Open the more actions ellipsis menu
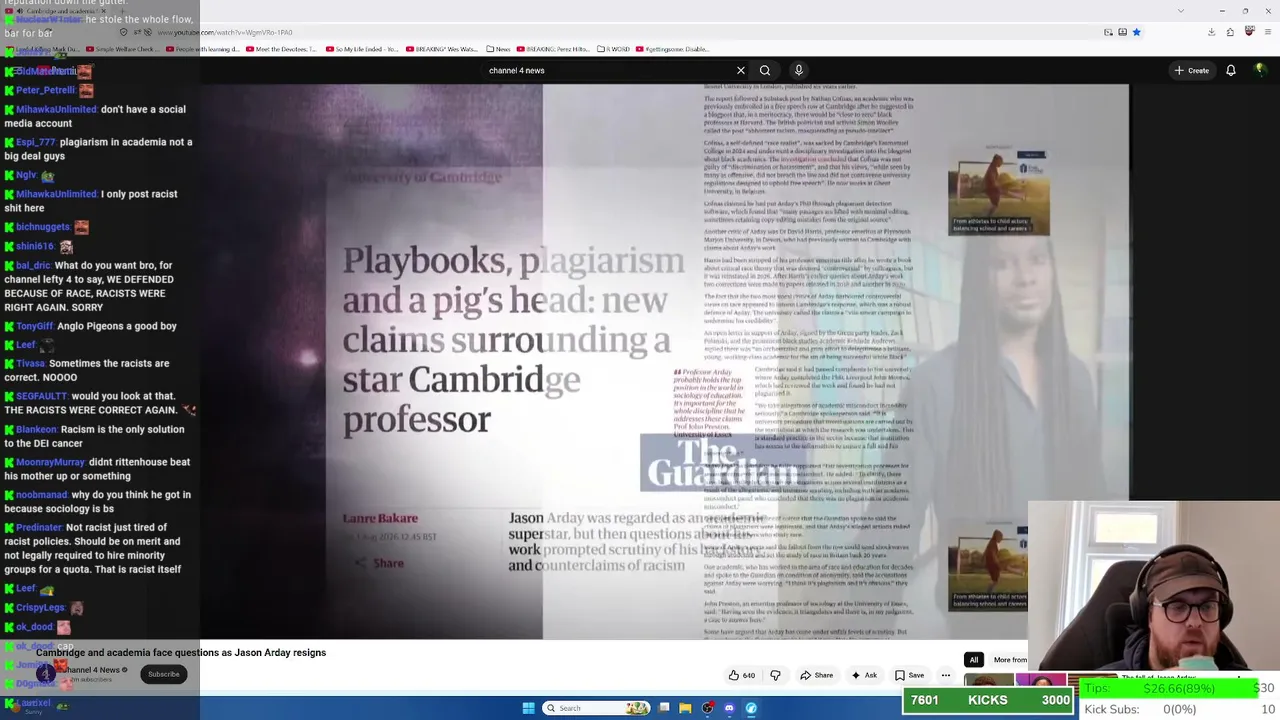Viewport: 1280px width, 720px height. 945,675
